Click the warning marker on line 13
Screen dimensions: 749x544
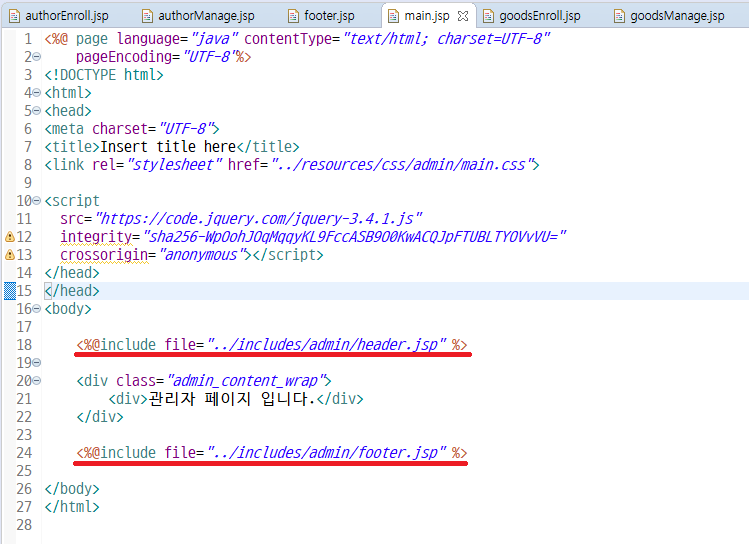point(10,255)
